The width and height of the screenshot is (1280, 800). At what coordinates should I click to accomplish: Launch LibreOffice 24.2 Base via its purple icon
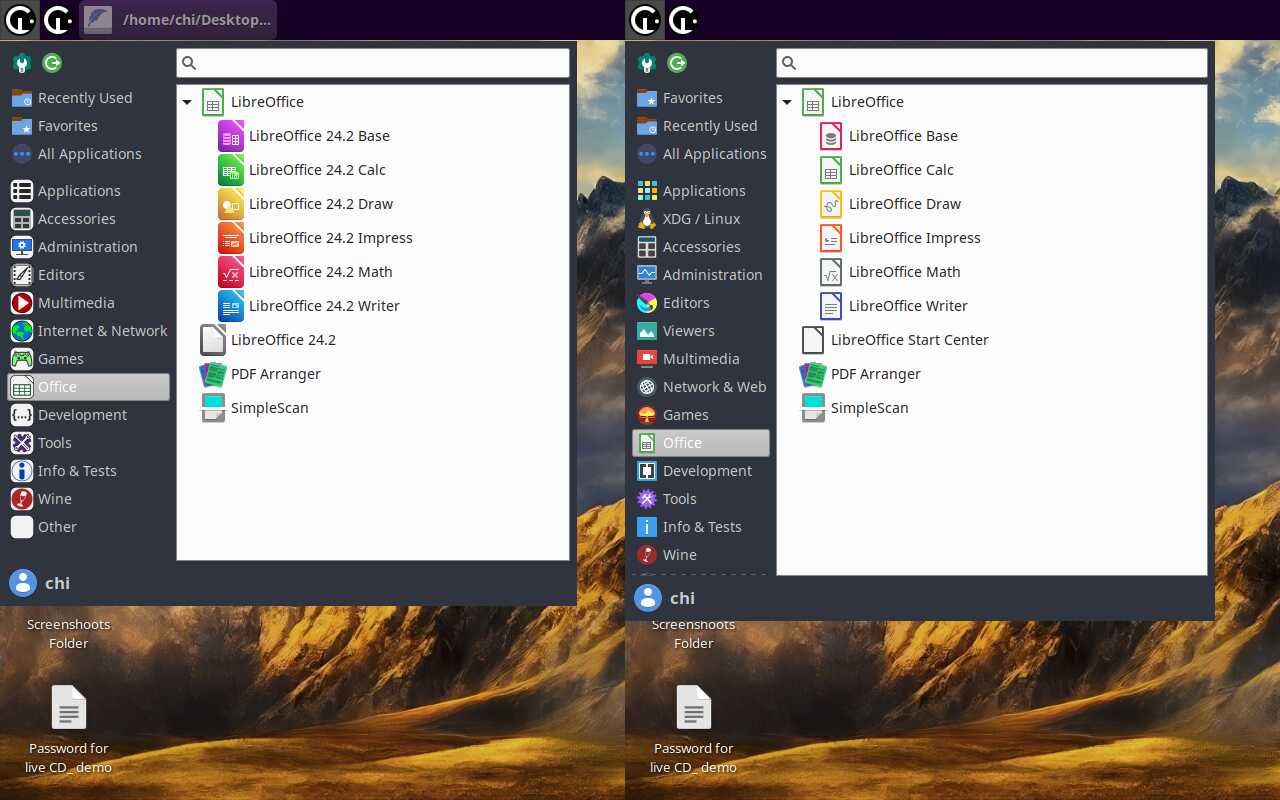pos(231,136)
